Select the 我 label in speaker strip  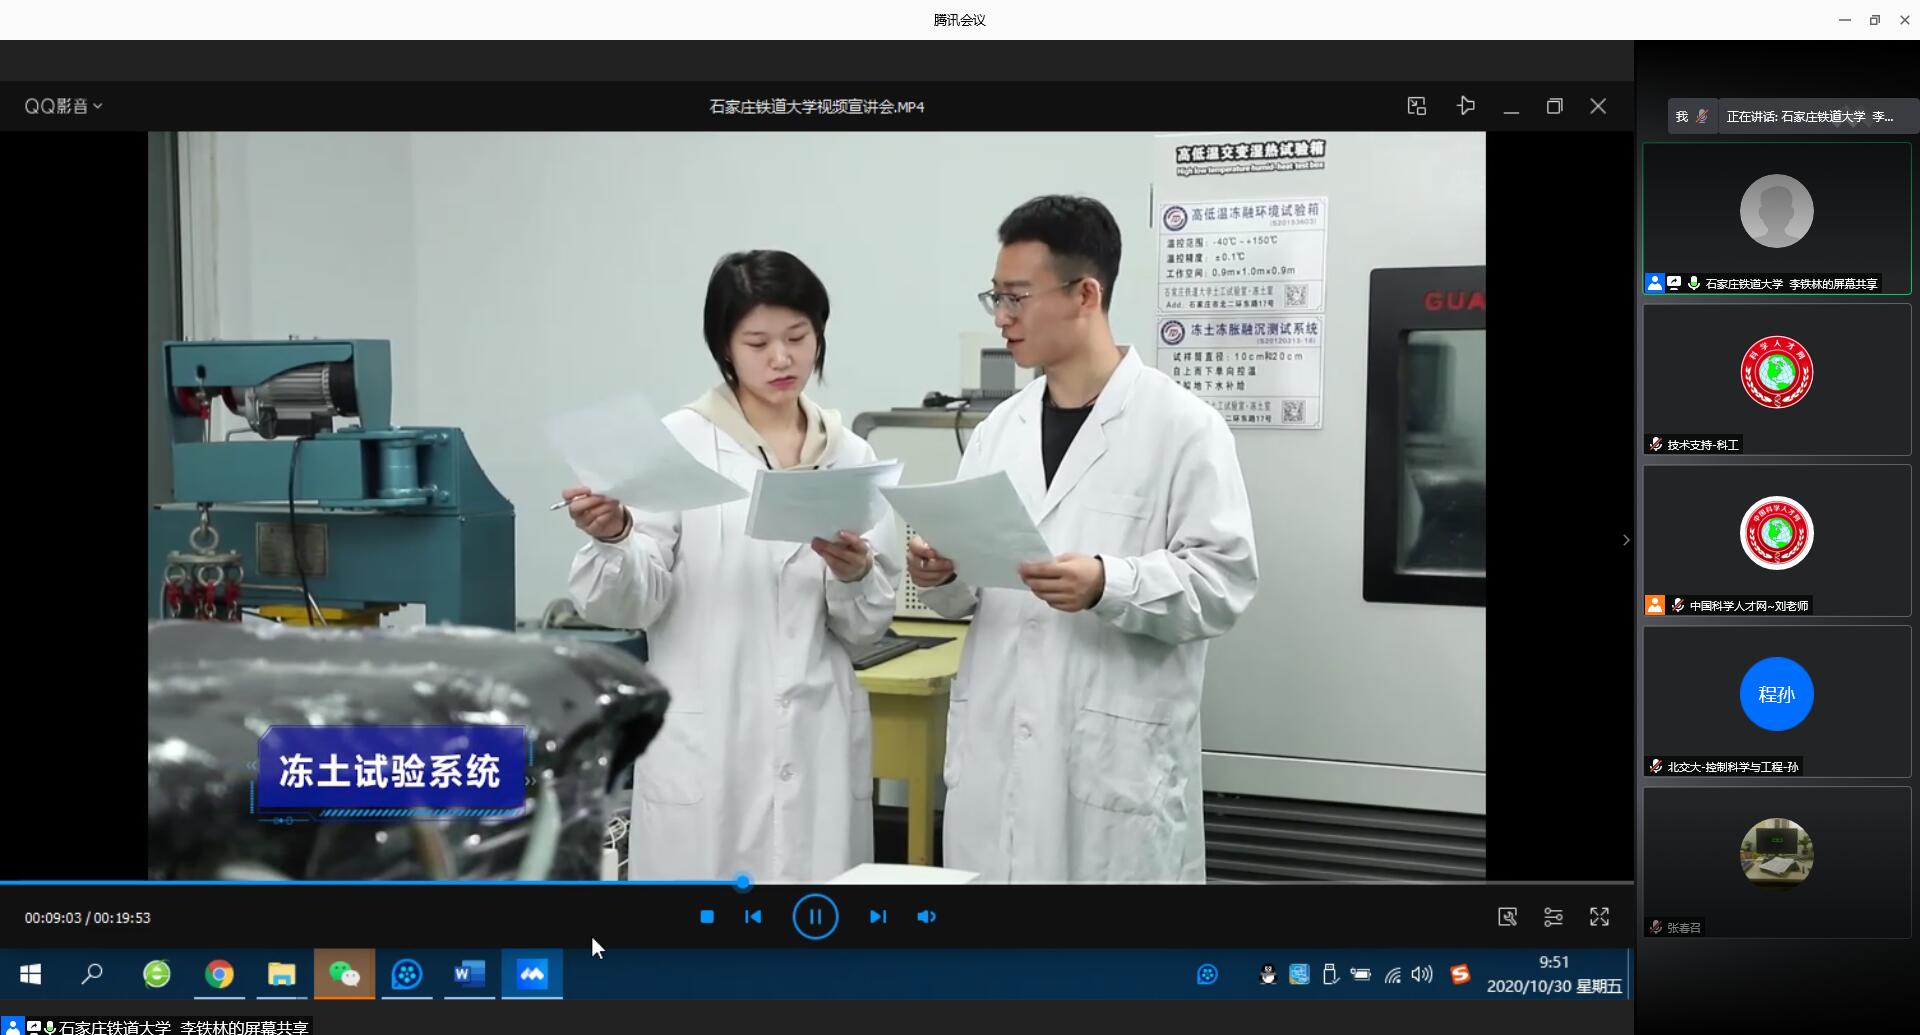click(x=1682, y=116)
